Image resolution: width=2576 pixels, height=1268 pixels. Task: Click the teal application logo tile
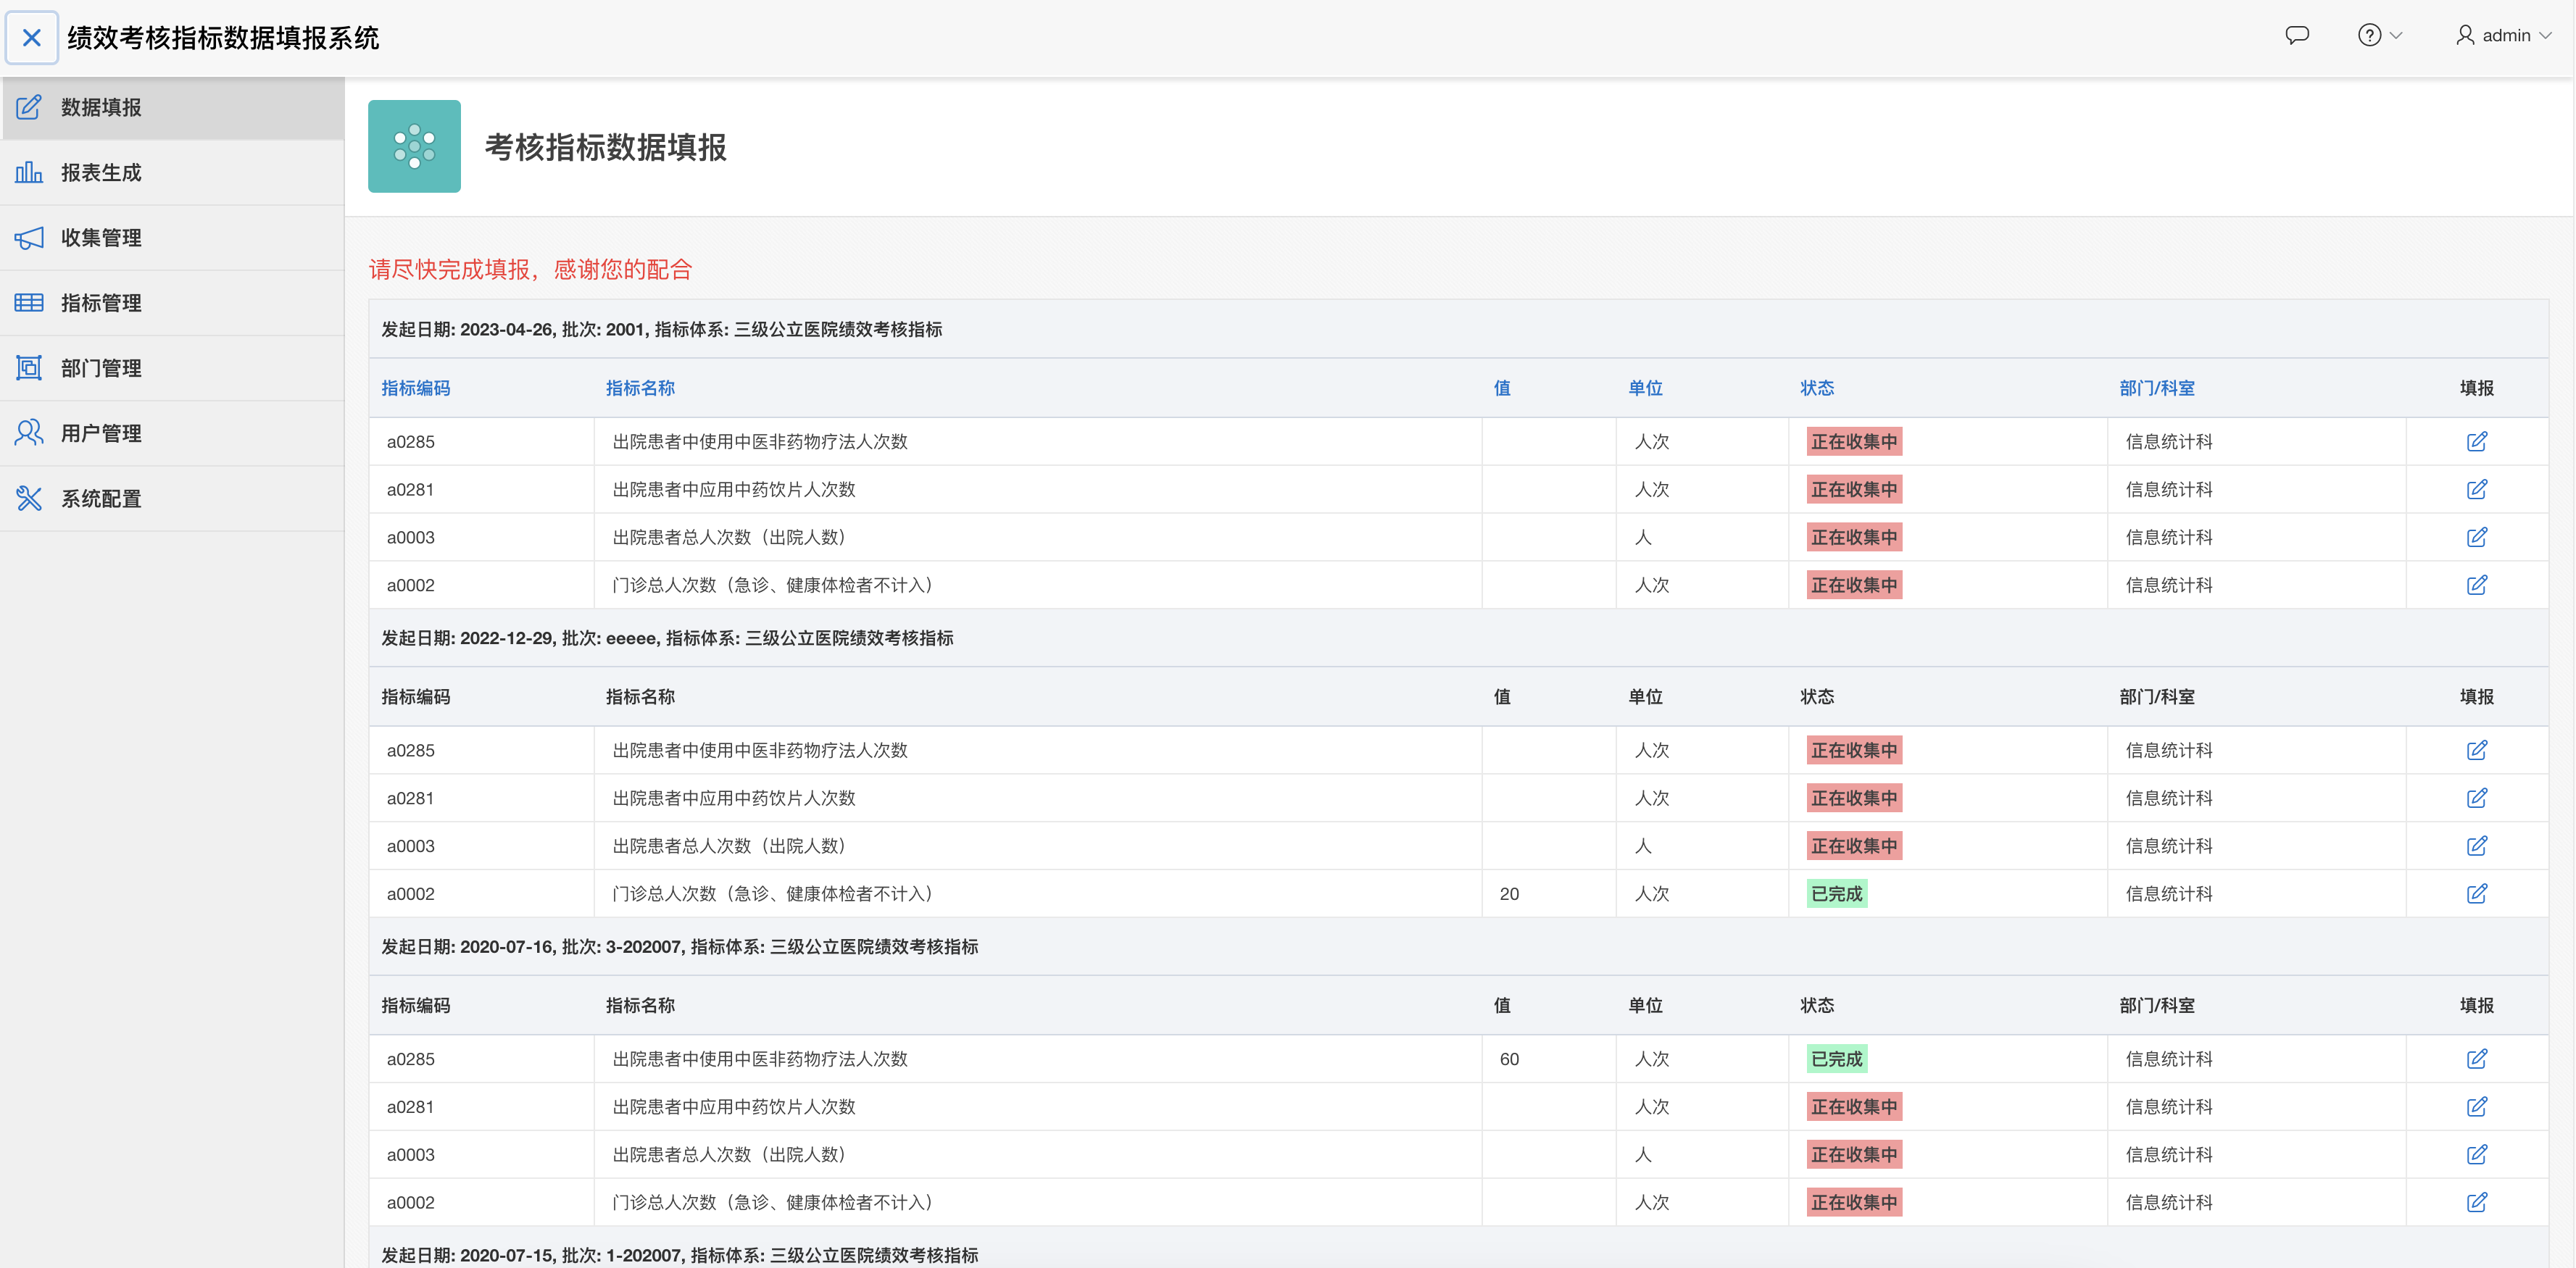pos(414,146)
